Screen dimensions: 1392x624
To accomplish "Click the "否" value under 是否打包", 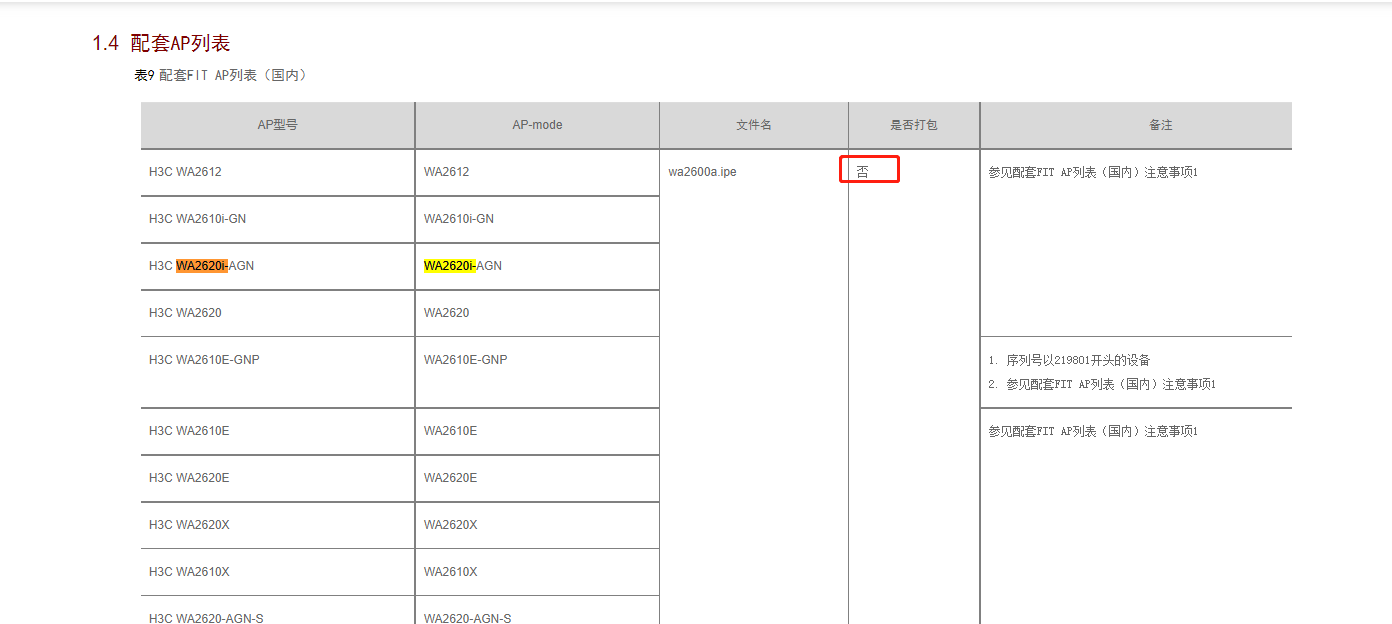I will [862, 172].
